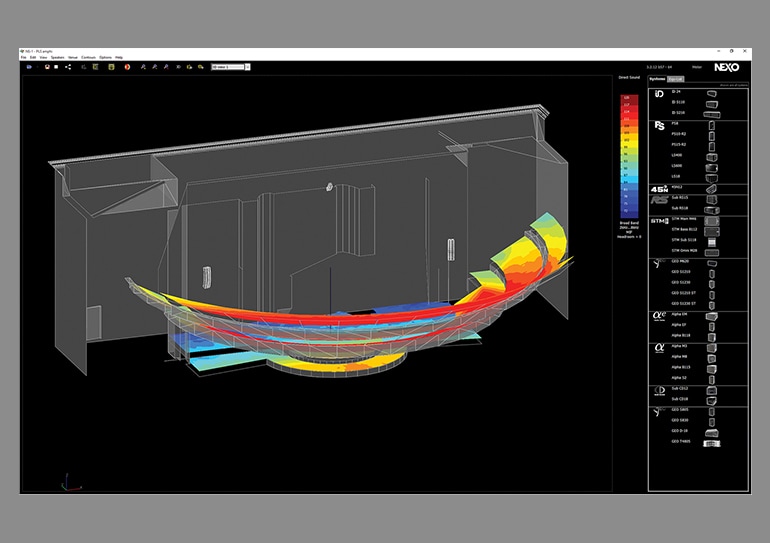
Task: Choose the GEO T4805 array icon
Action: click(712, 441)
